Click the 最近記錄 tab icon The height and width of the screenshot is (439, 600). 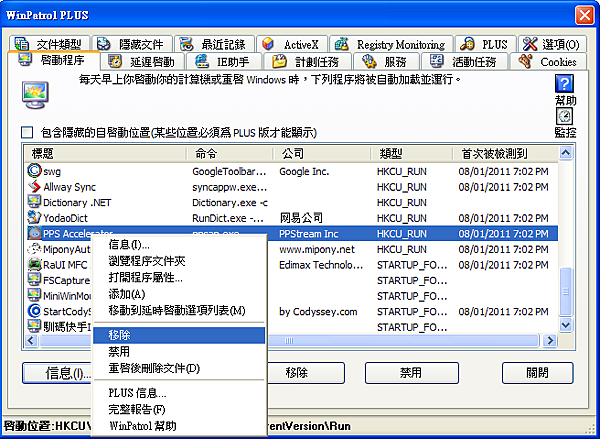187,44
